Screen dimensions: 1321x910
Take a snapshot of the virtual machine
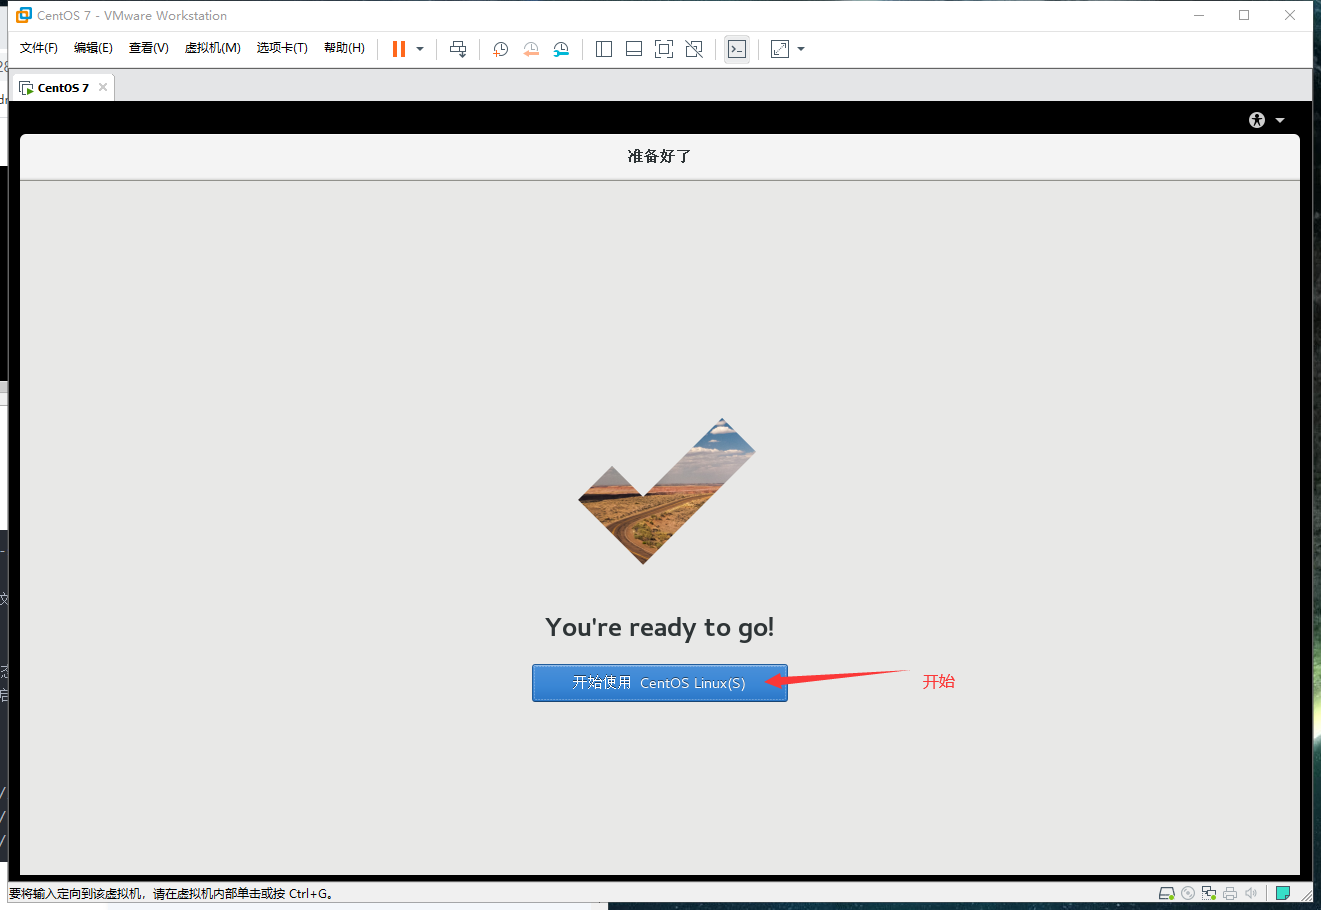(501, 49)
